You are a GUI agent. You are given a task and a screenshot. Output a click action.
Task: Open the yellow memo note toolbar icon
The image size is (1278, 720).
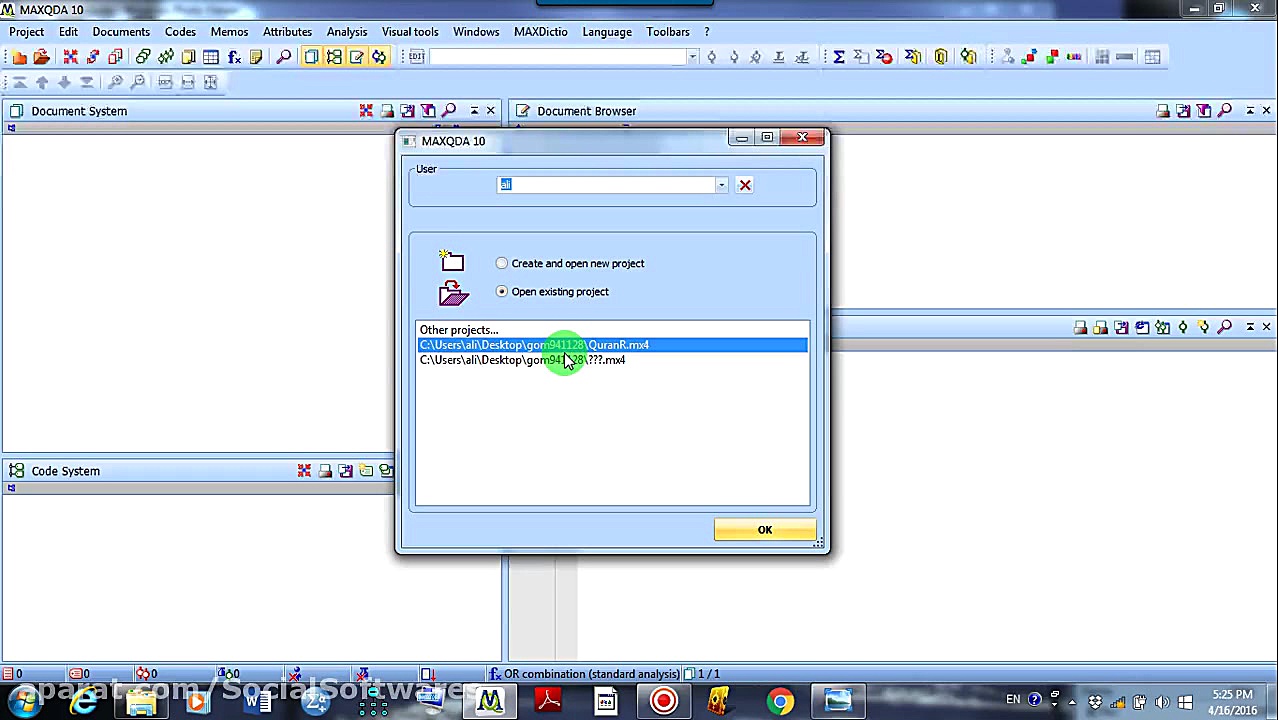pos(256,57)
